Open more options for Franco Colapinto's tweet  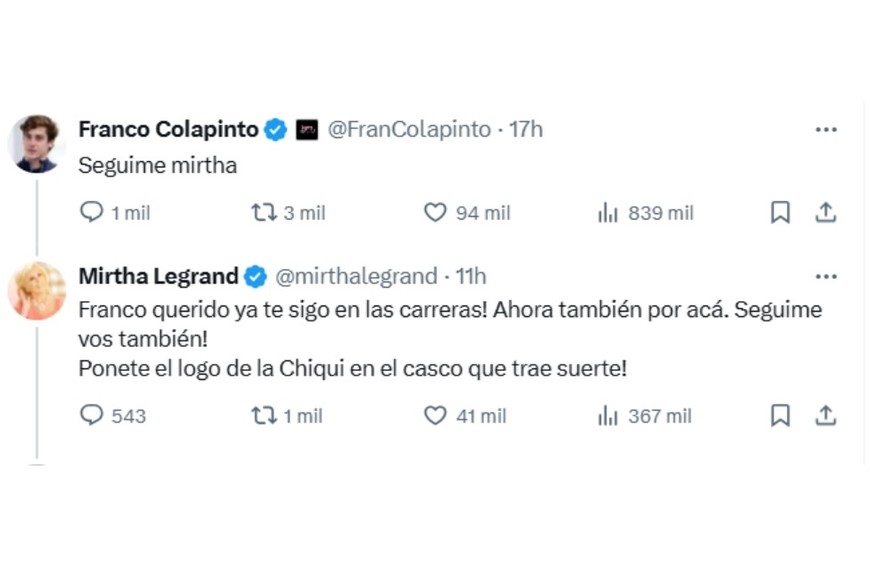[x=825, y=129]
